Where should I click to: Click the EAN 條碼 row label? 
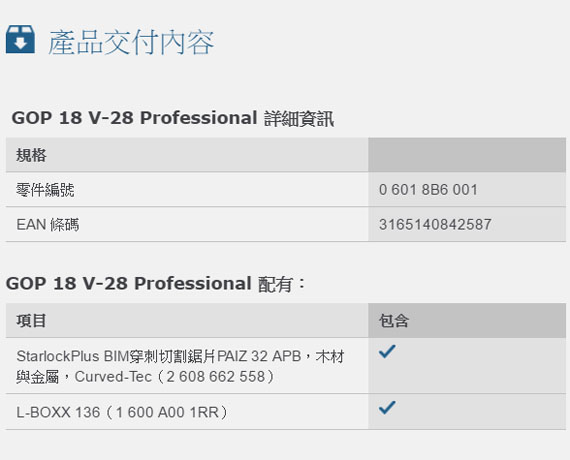pyautogui.click(x=48, y=224)
